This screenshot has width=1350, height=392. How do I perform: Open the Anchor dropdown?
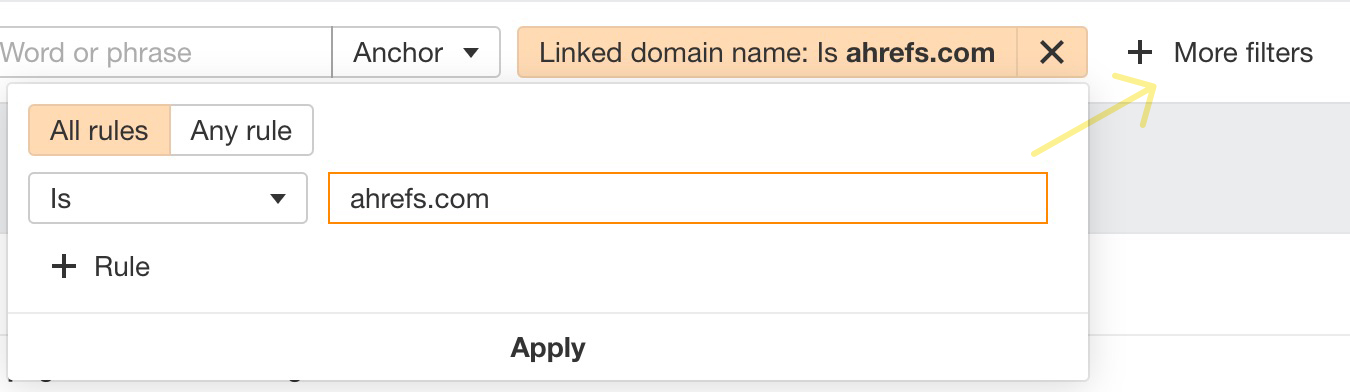416,52
